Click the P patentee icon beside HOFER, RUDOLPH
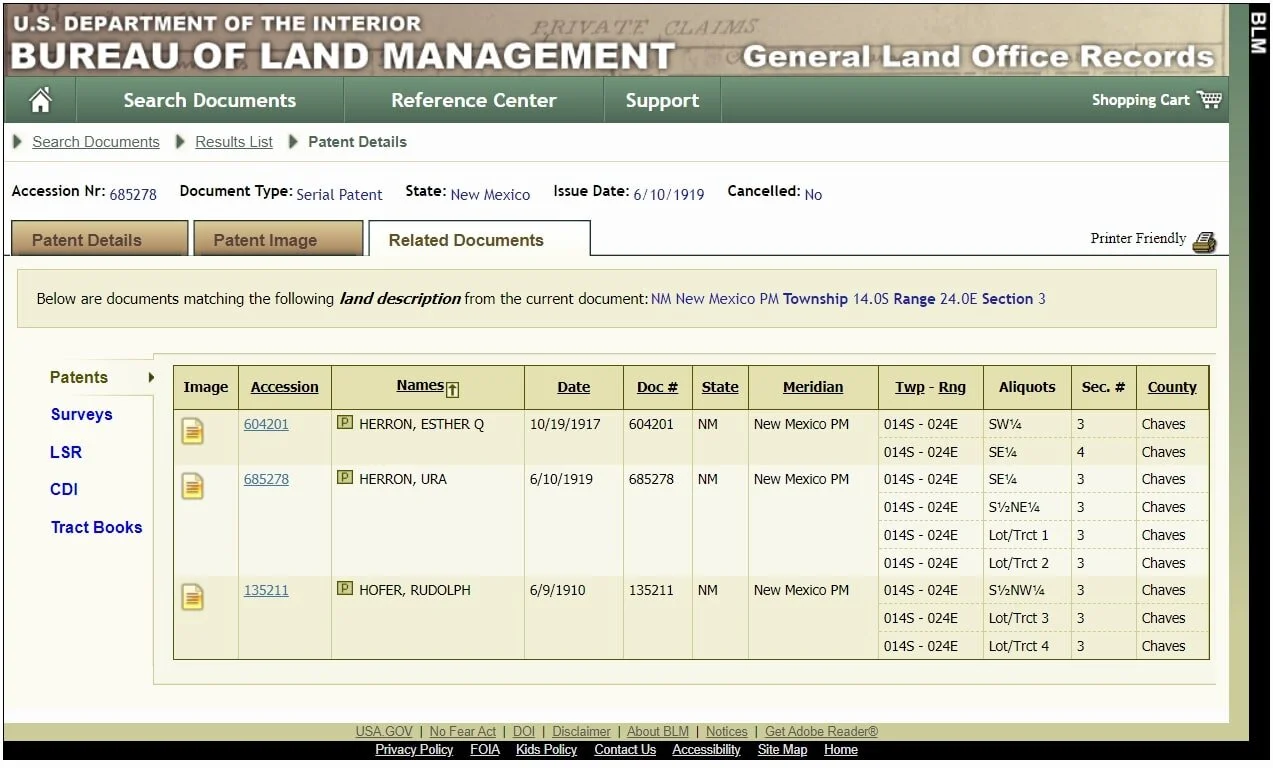 [x=345, y=589]
